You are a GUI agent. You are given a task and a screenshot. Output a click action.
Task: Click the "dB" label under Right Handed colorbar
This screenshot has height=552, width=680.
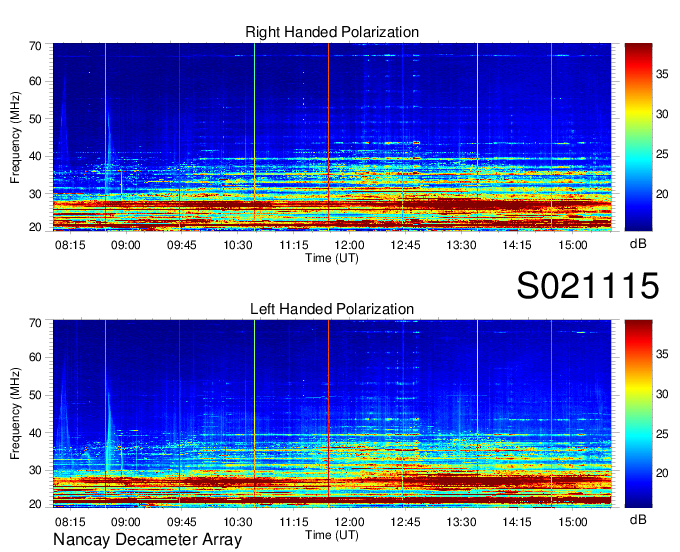[x=638, y=244]
